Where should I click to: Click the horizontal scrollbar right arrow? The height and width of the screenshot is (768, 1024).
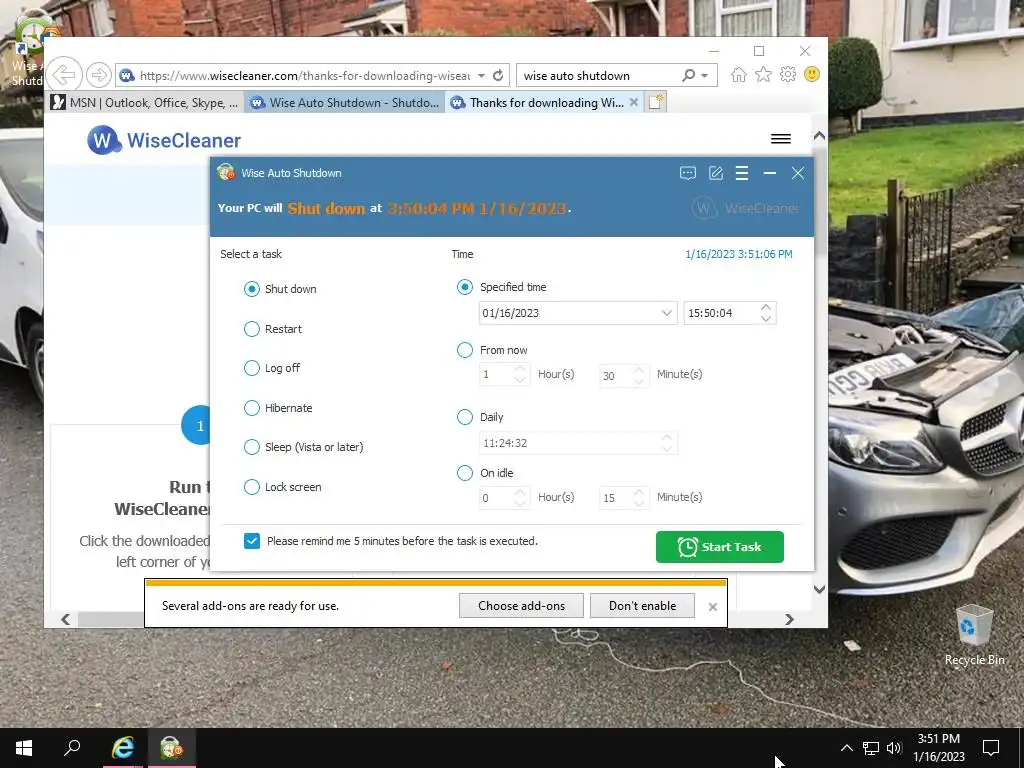click(790, 619)
